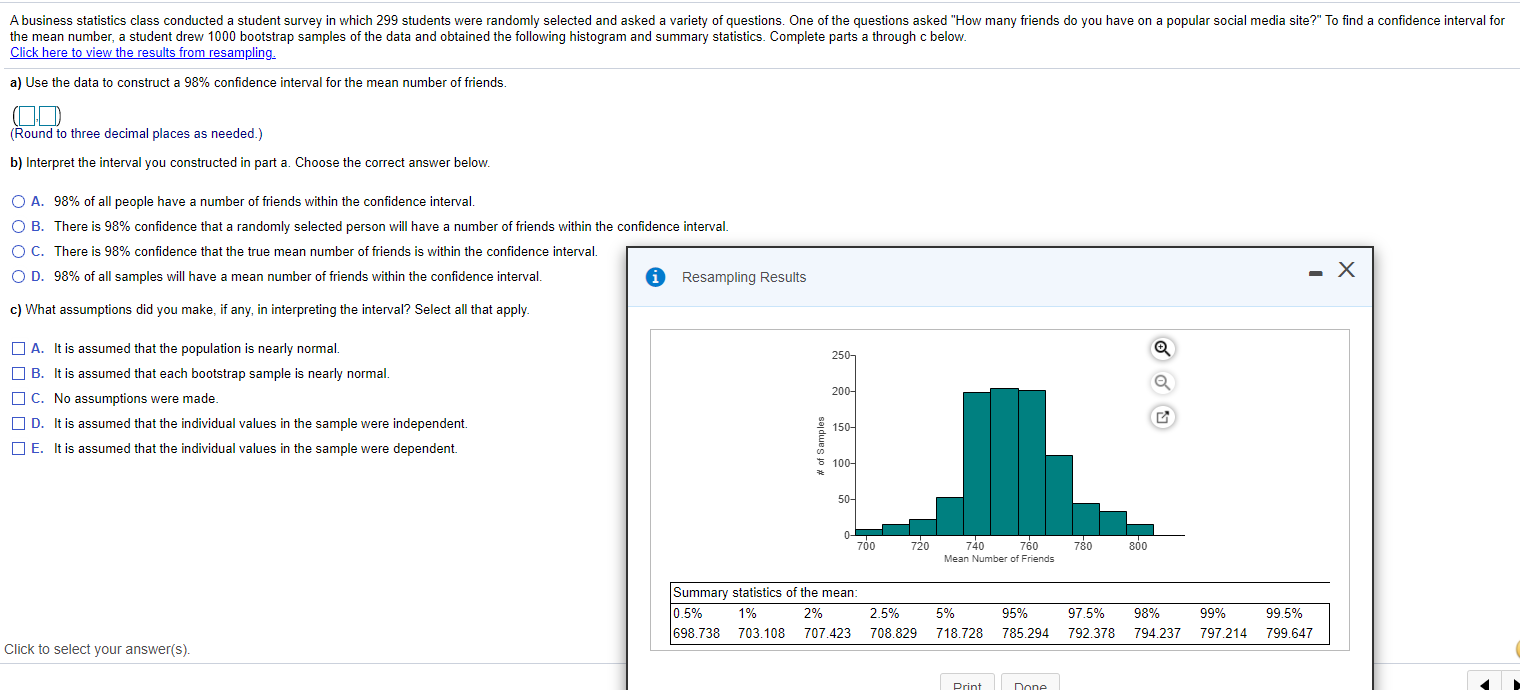Check E: sample values were dependent

tap(19, 449)
